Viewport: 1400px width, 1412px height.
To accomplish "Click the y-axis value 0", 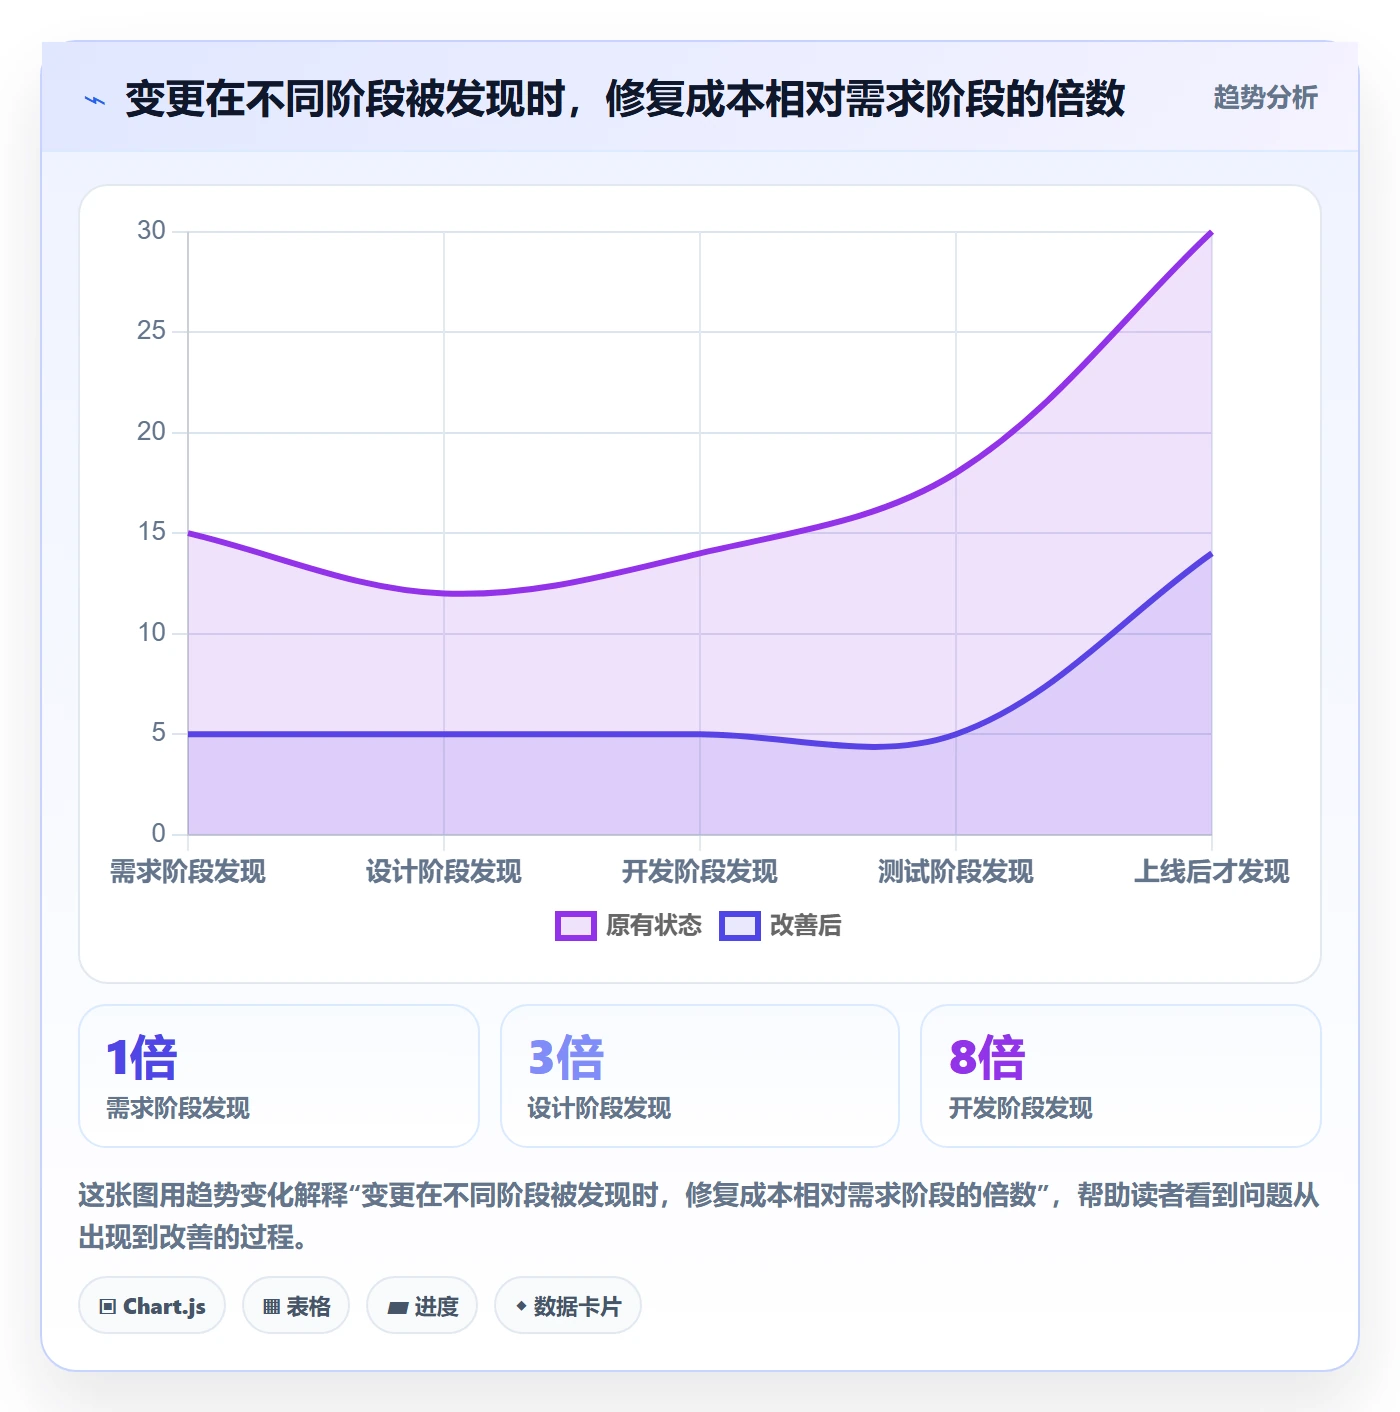I will pos(159,834).
